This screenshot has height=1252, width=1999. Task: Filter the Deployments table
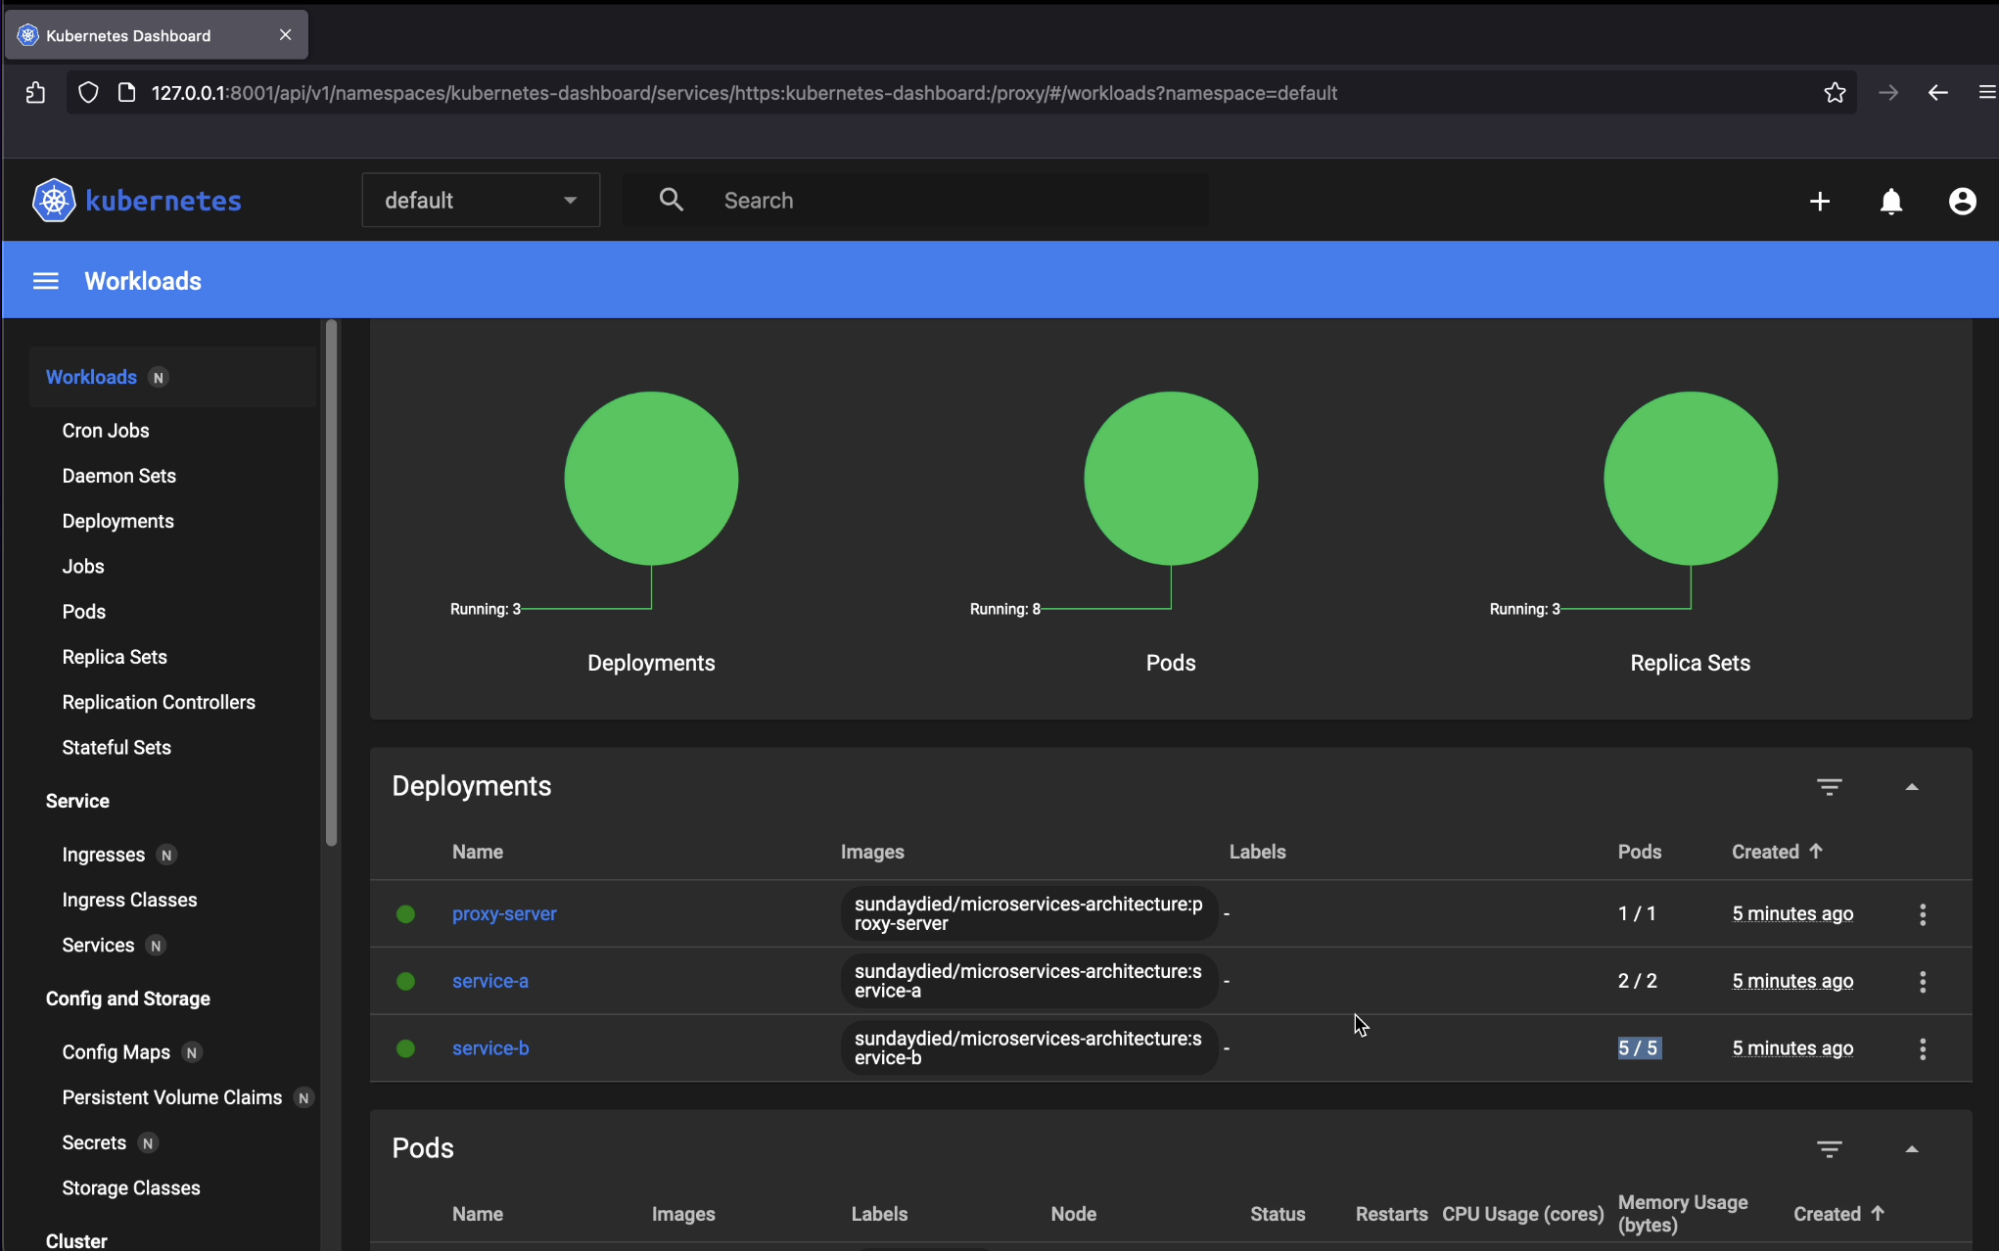[x=1829, y=787]
